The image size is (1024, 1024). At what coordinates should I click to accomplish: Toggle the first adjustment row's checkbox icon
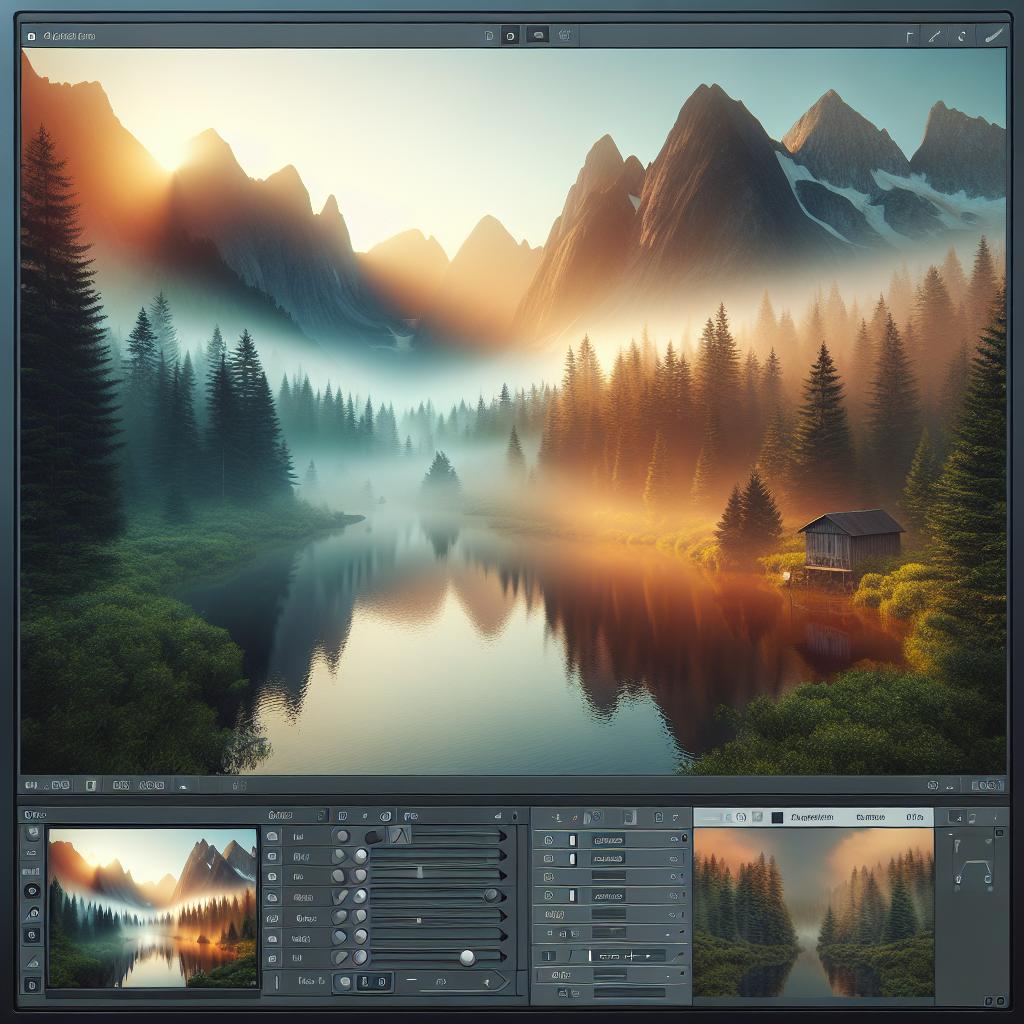pos(272,836)
